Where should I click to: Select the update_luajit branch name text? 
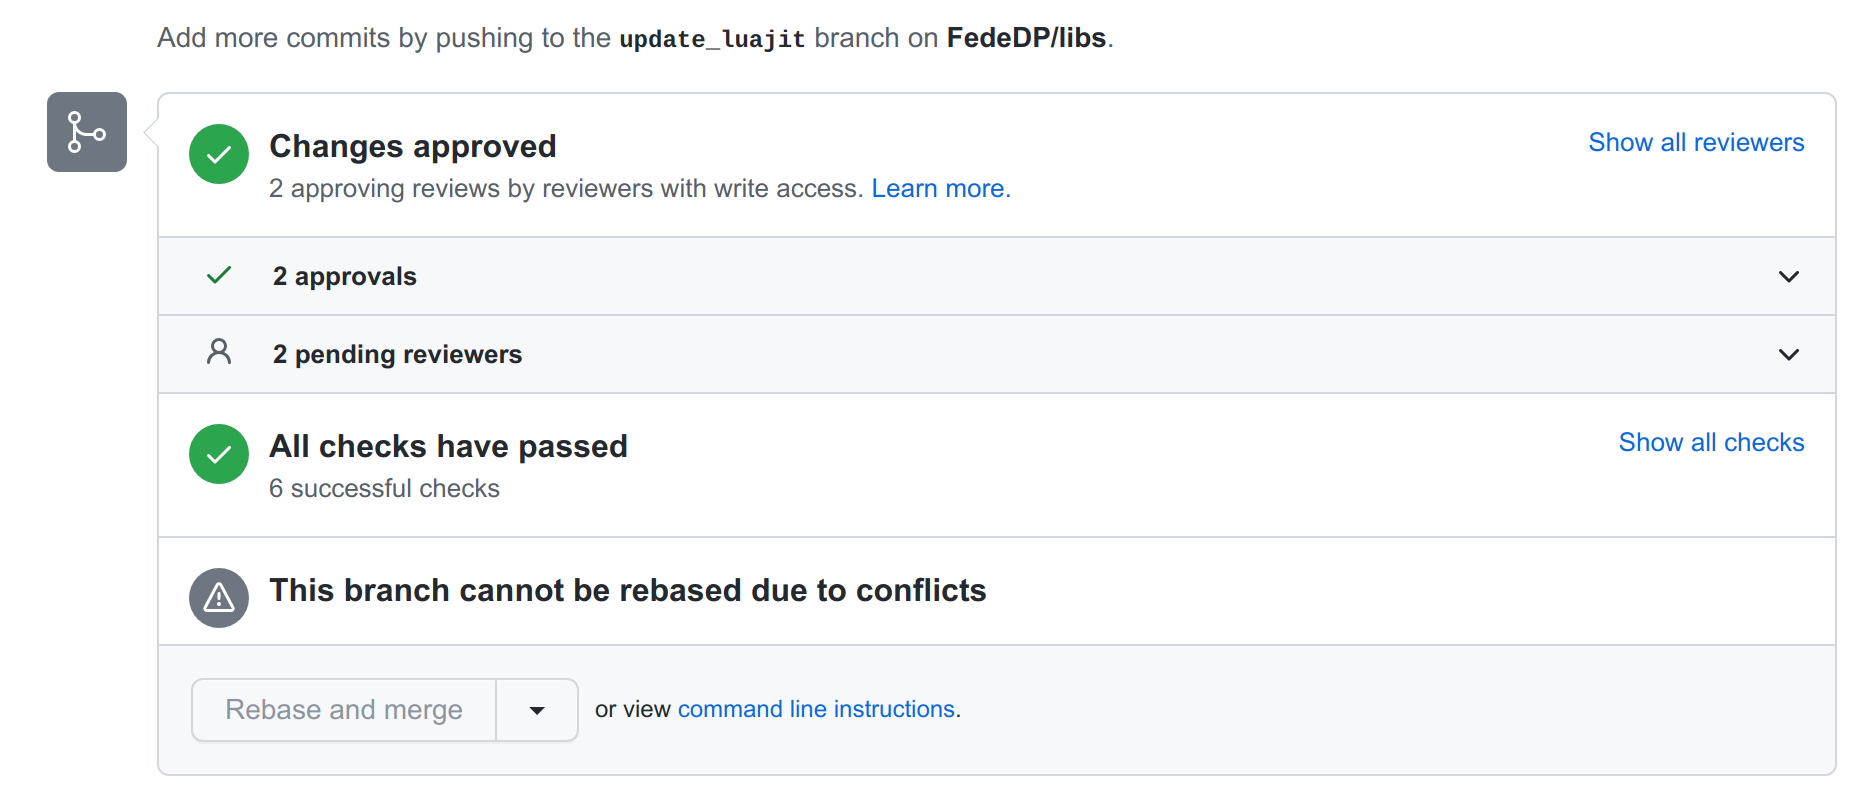point(712,38)
